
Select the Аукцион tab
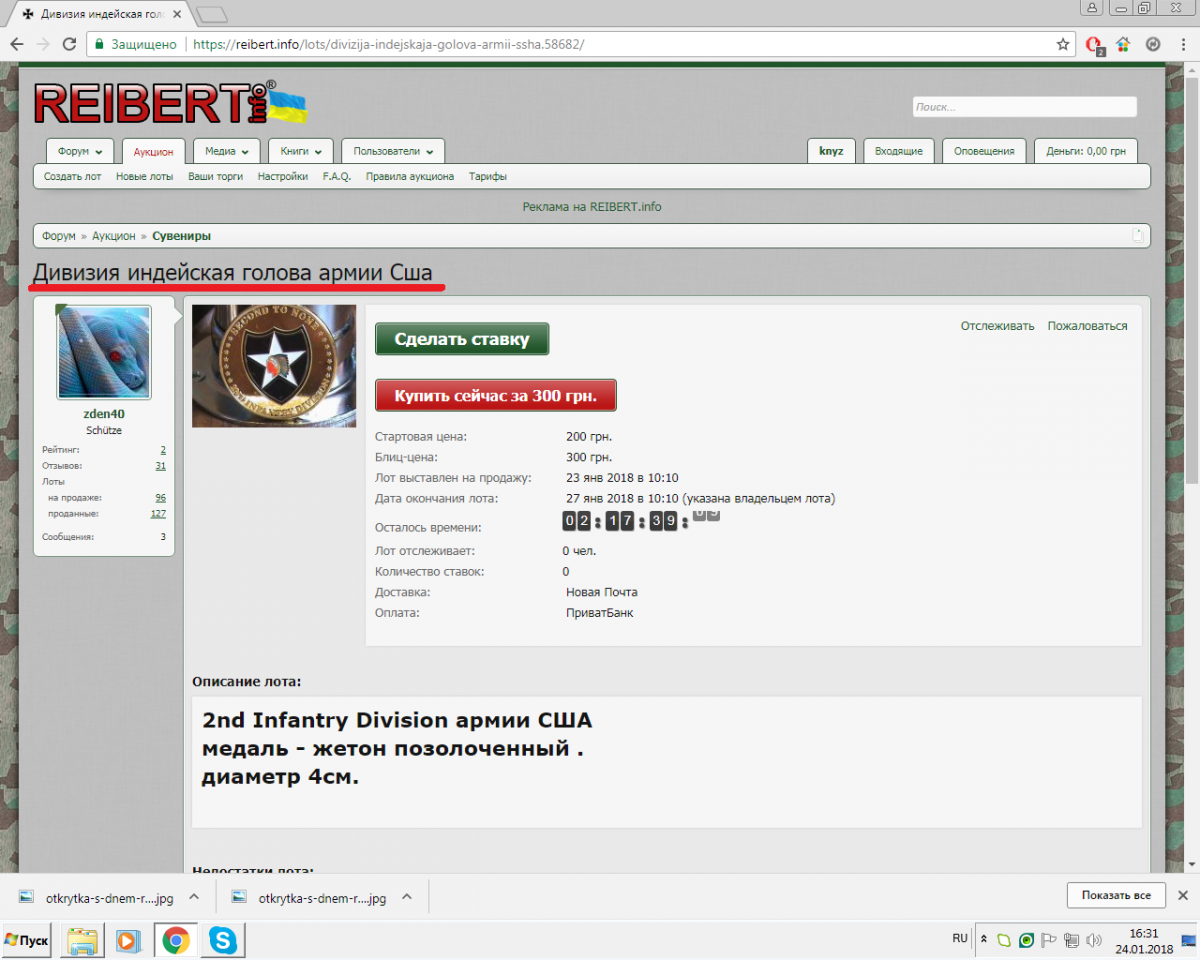[154, 152]
